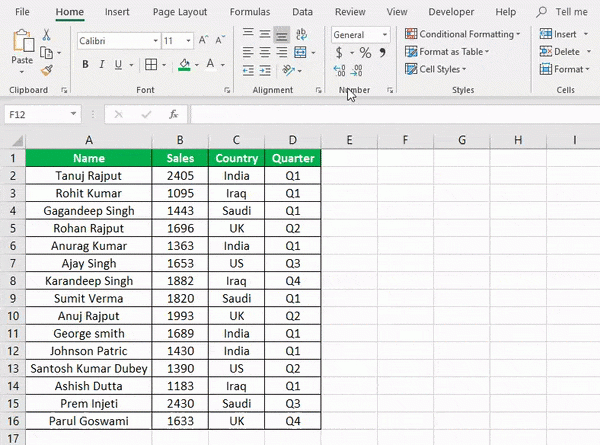Toggle Bold formatting

click(86, 65)
